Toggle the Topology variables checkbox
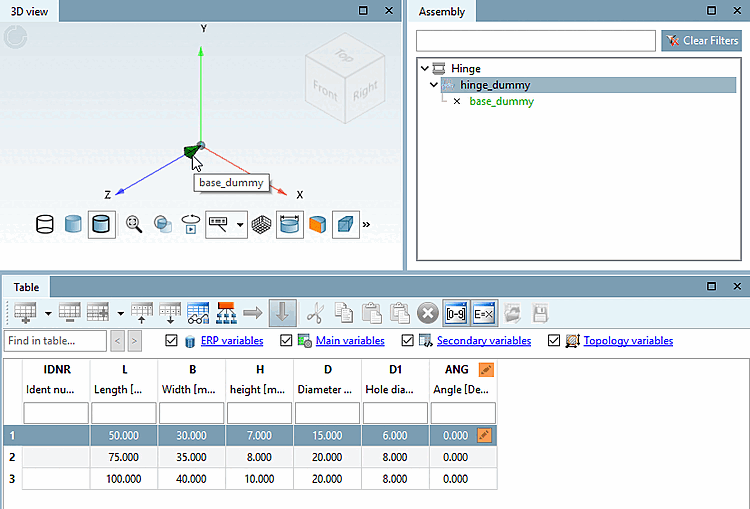Image resolution: width=750 pixels, height=509 pixels. 554,341
